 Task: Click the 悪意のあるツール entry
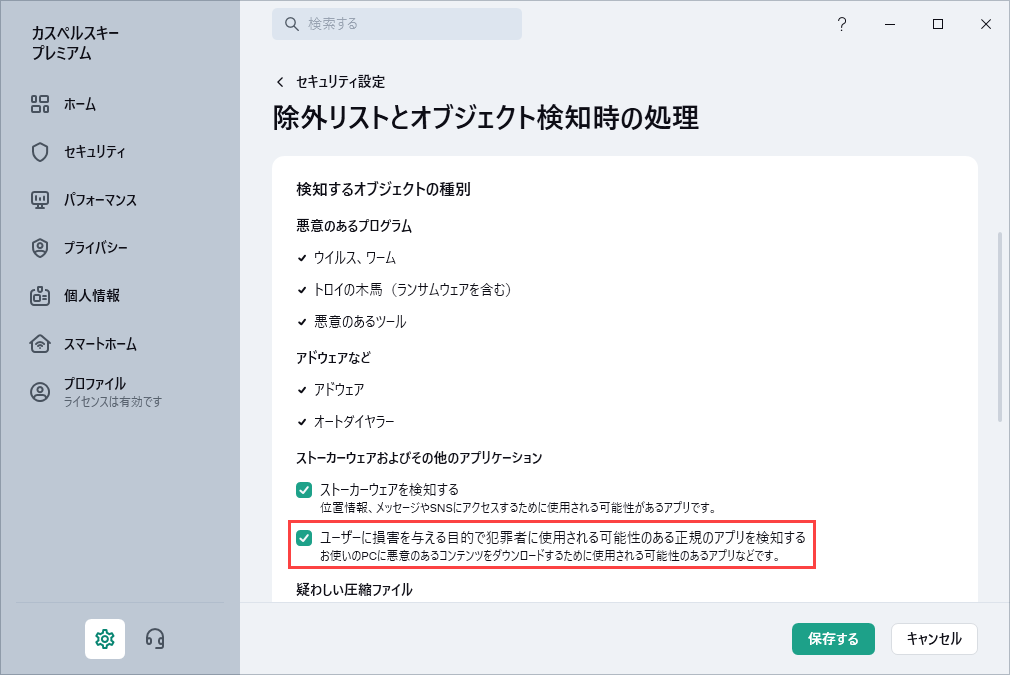tap(359, 321)
